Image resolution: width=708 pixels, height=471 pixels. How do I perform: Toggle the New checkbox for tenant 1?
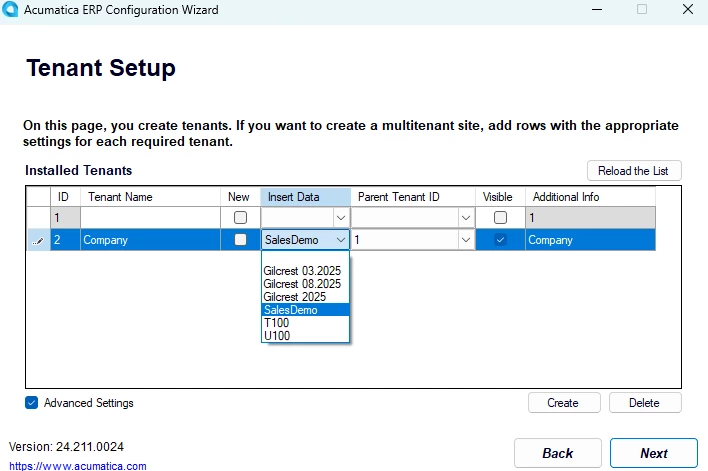click(x=240, y=218)
